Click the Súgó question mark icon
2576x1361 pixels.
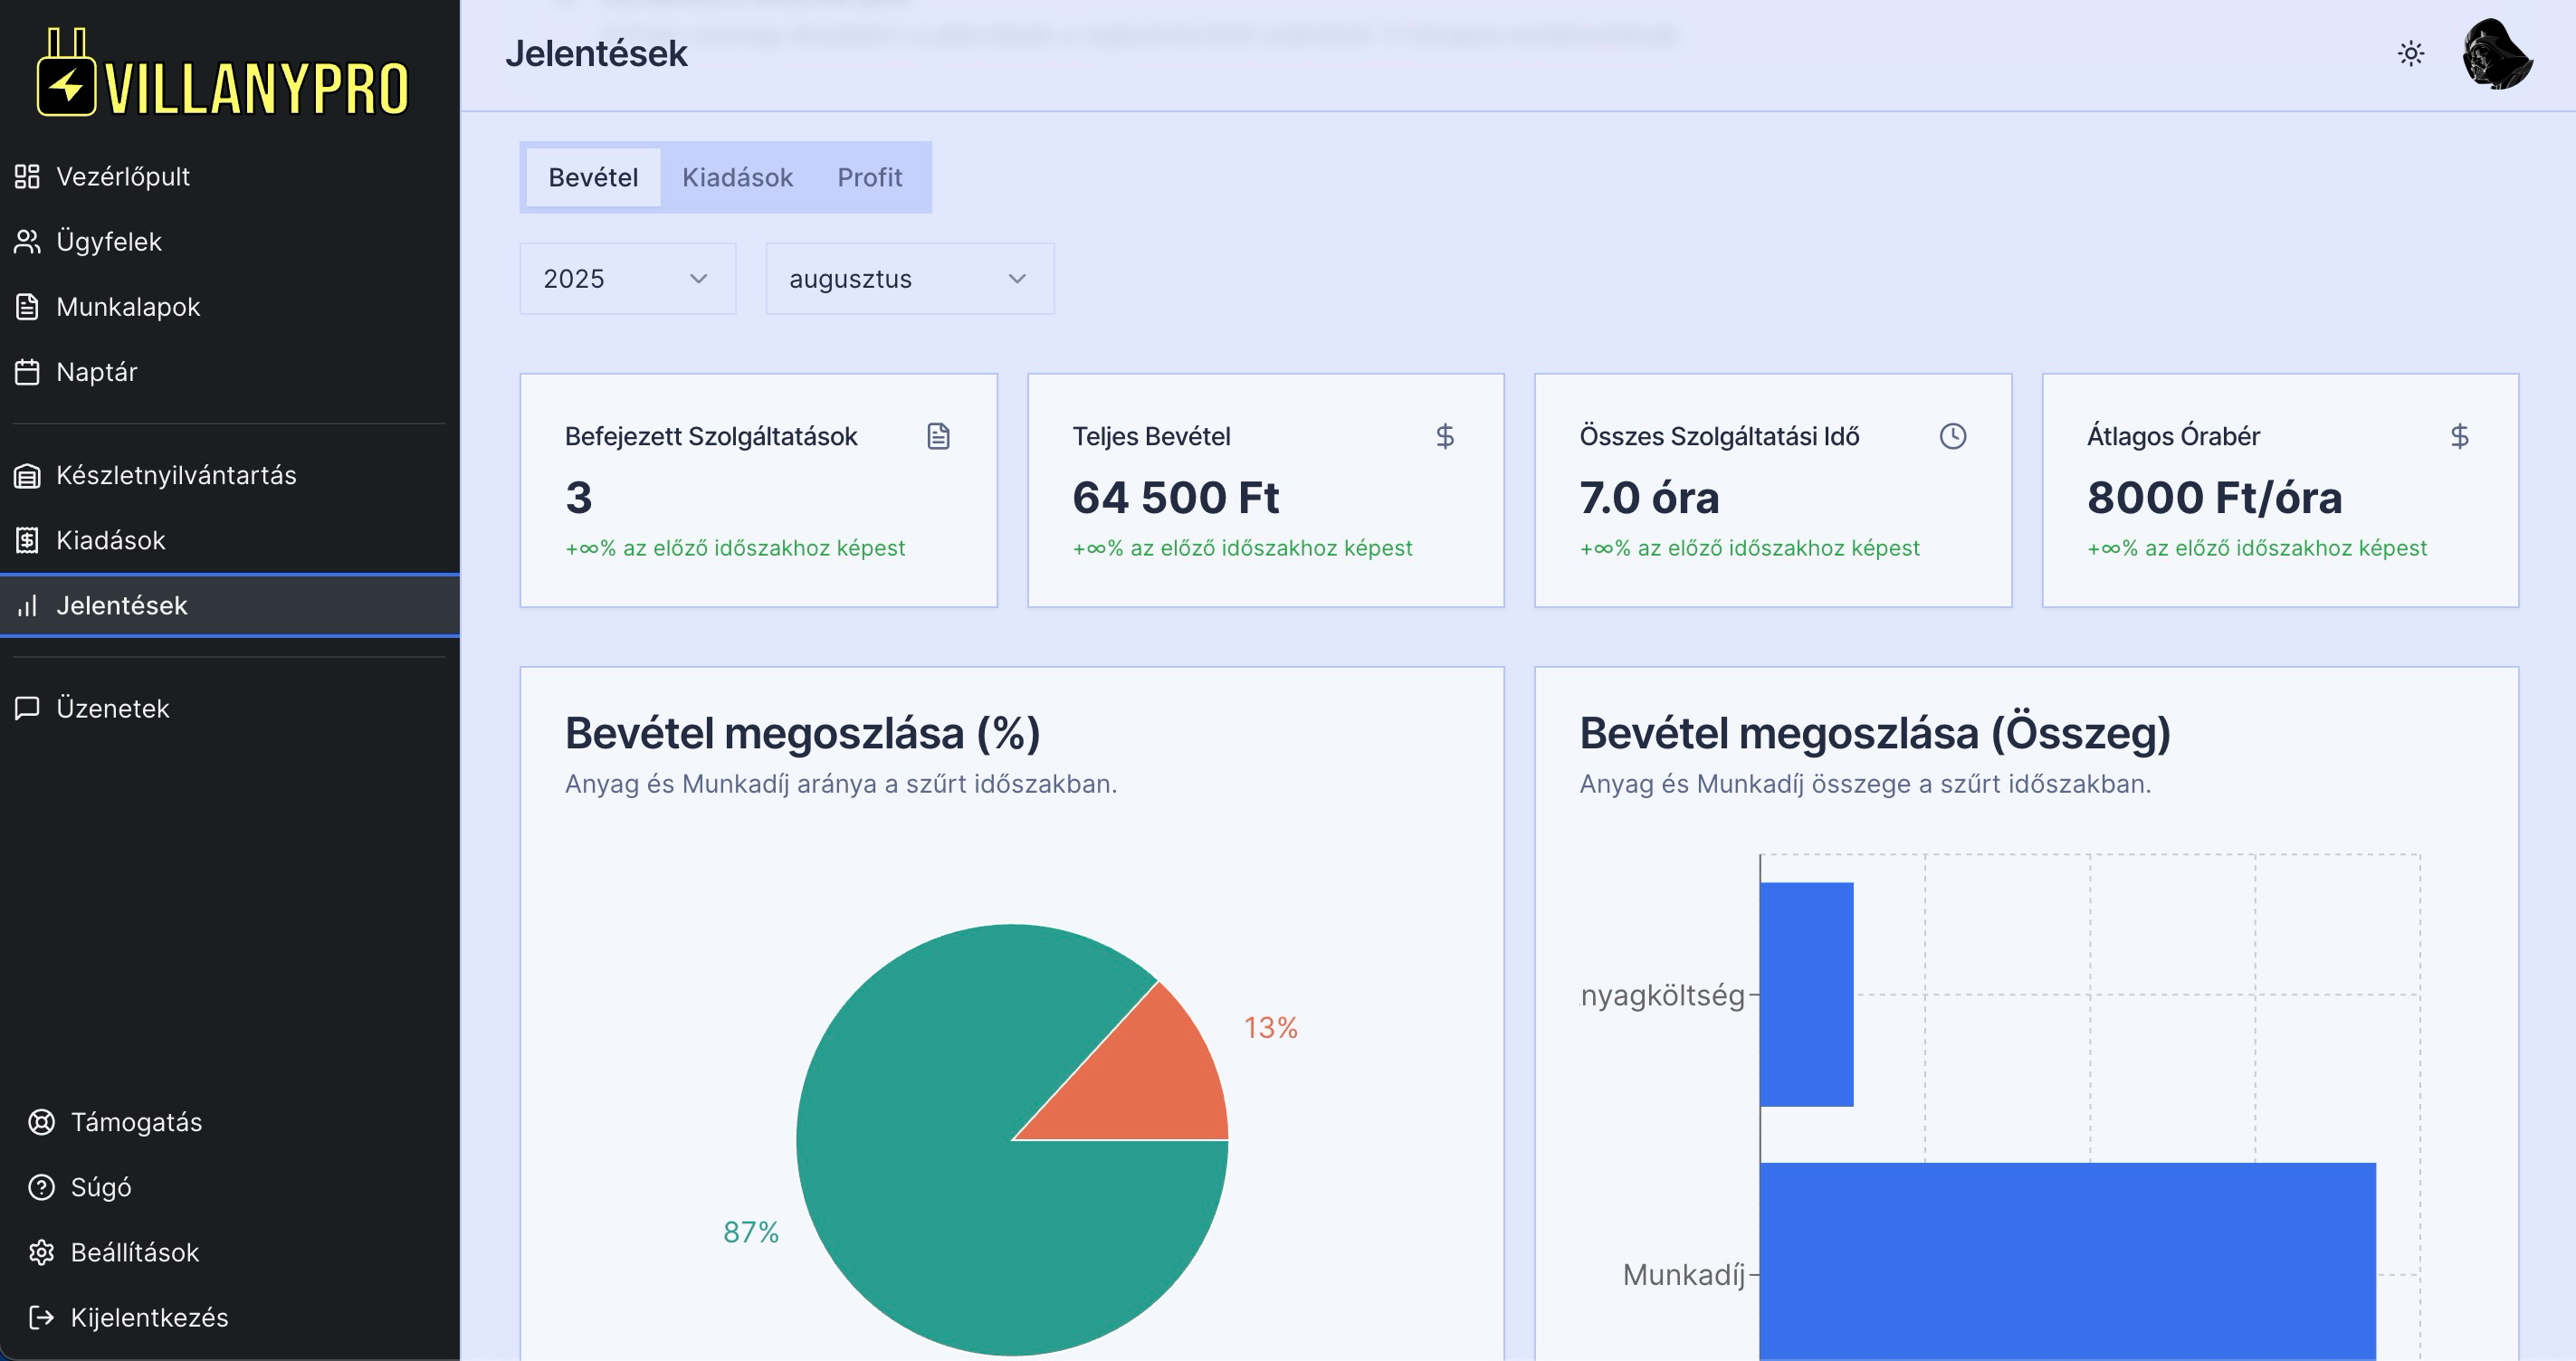pos(41,1187)
